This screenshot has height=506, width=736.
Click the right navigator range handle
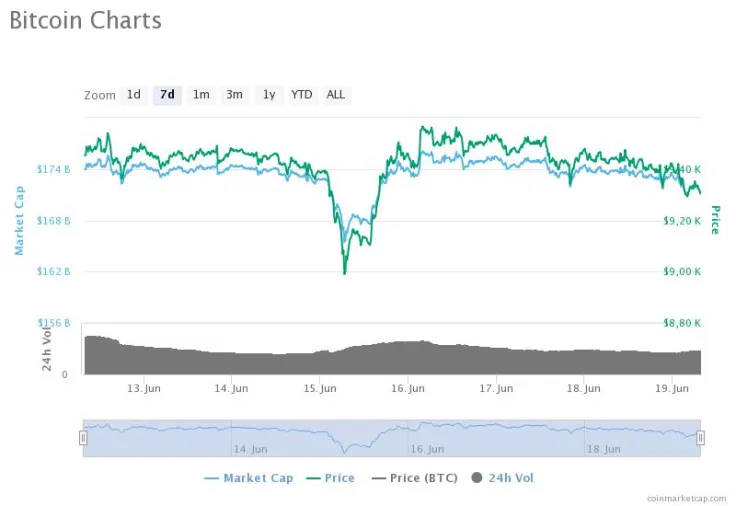click(x=700, y=437)
